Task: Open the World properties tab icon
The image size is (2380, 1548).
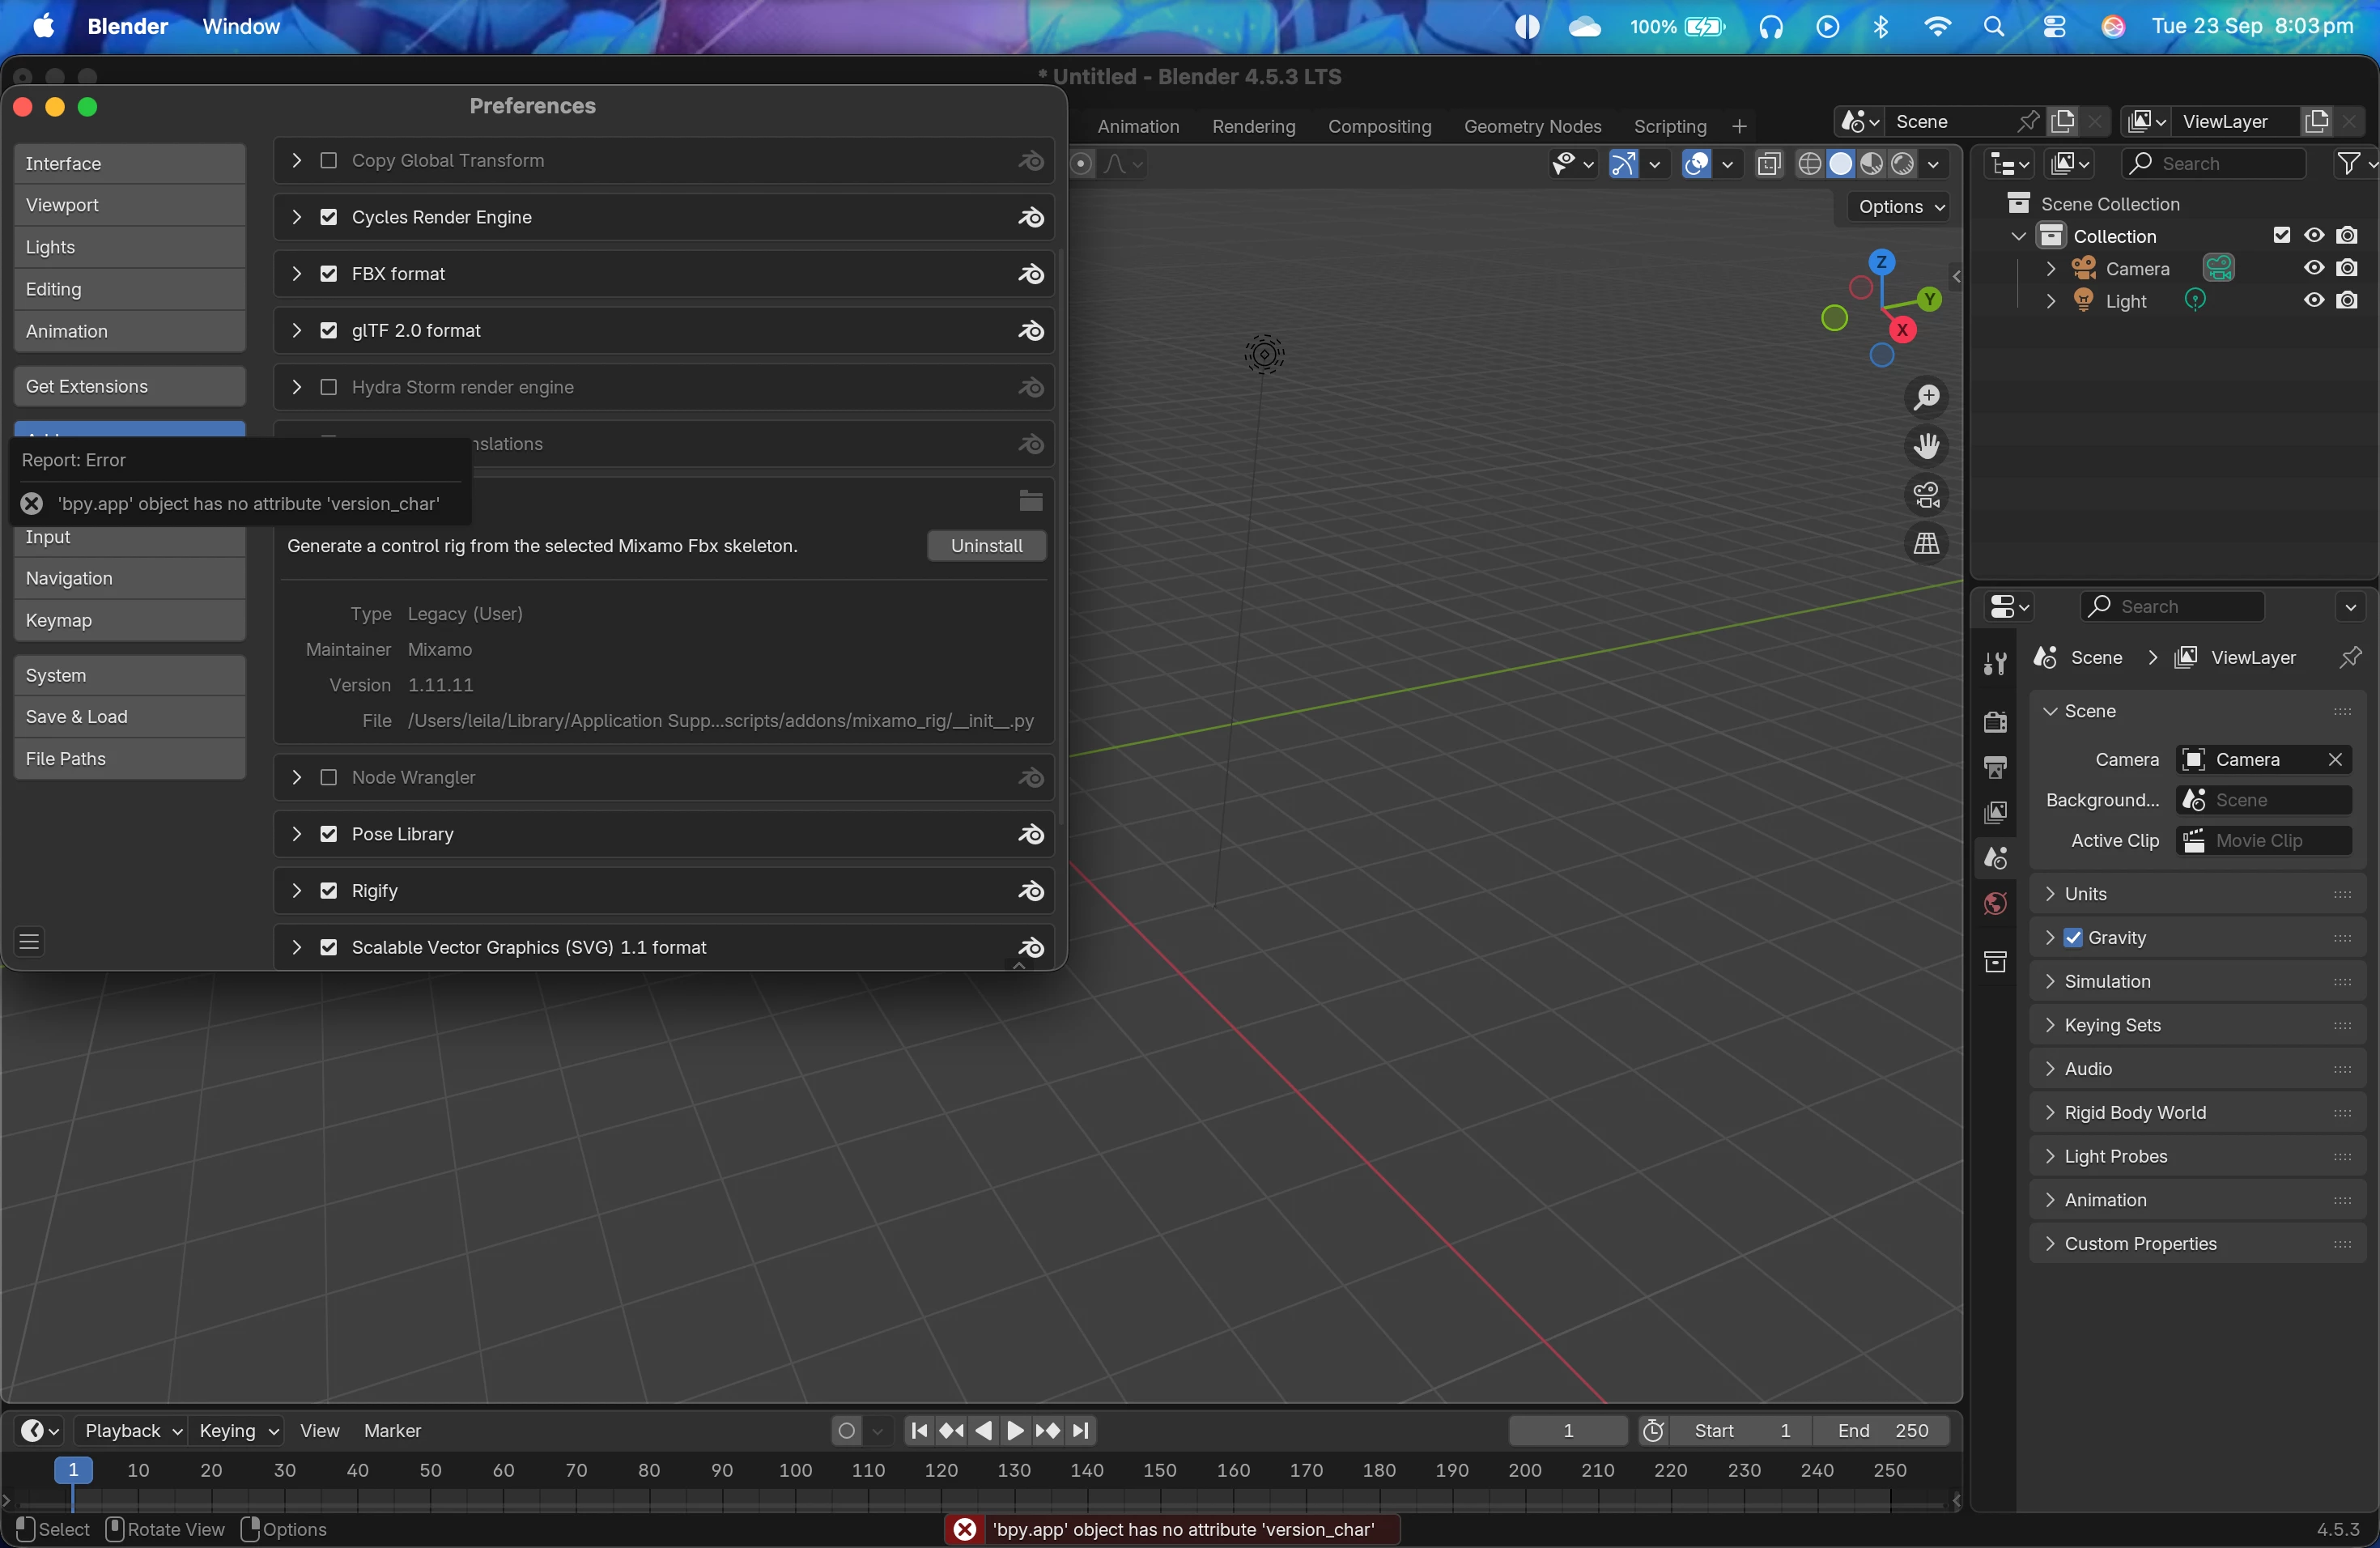Action: tap(1995, 904)
